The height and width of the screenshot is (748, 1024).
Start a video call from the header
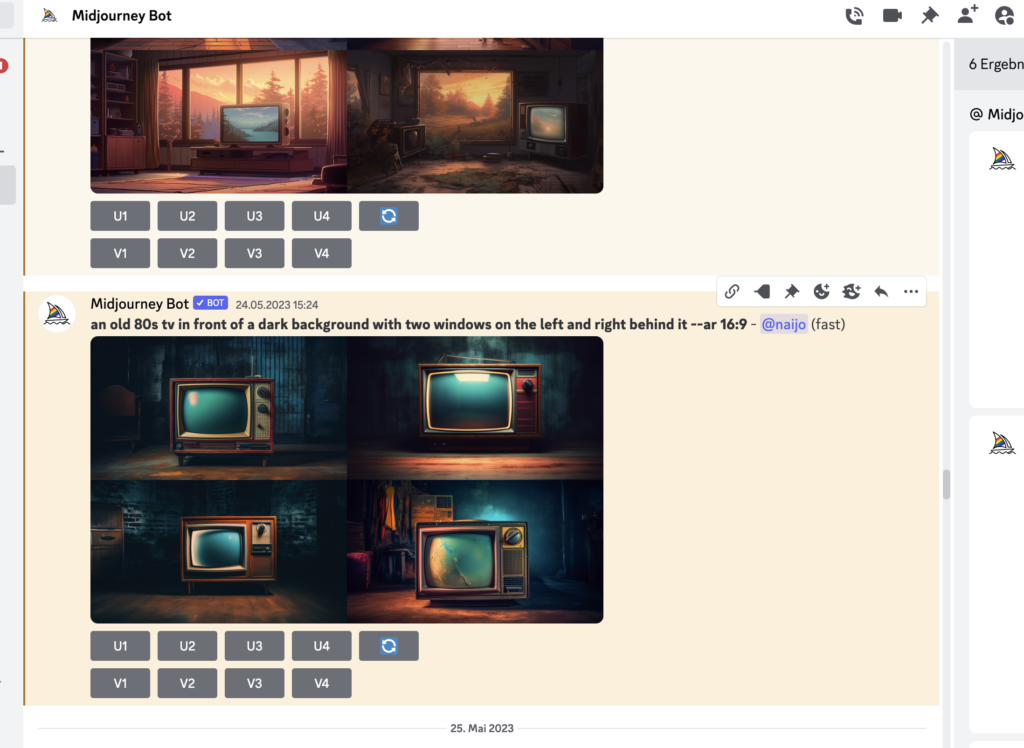[892, 15]
